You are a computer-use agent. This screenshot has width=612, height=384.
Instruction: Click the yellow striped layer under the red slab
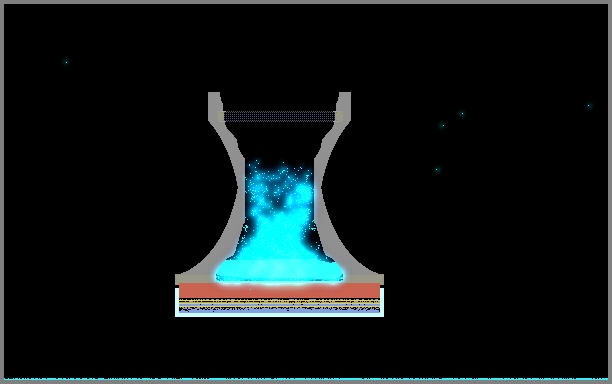click(279, 302)
